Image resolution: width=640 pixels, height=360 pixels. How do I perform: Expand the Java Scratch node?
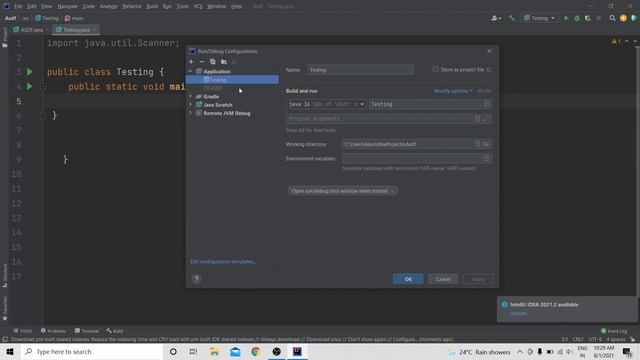coord(190,105)
